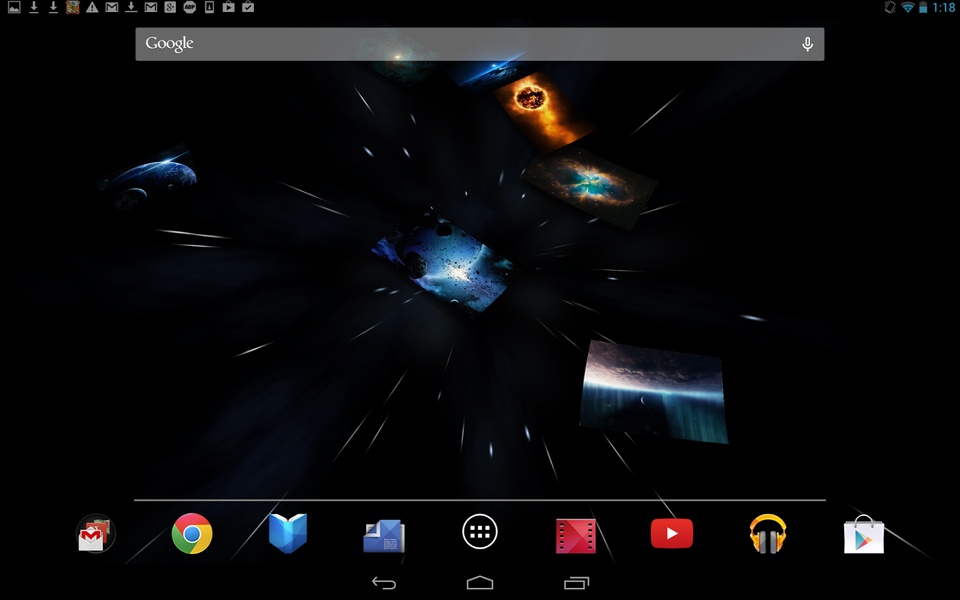This screenshot has height=600, width=960.
Task: Launch Google Play Music headphones app
Action: click(x=768, y=534)
